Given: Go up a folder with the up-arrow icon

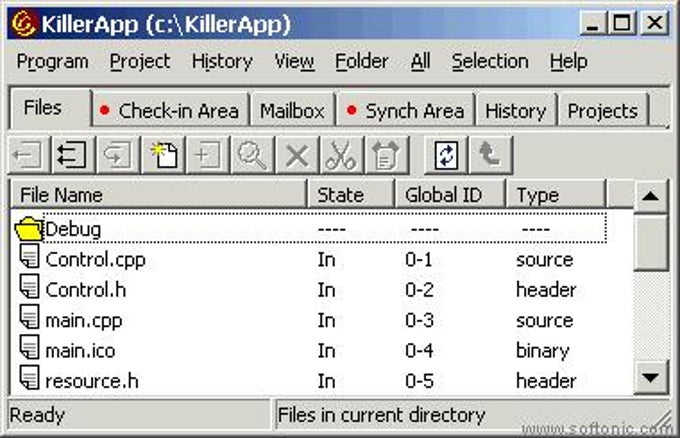Looking at the screenshot, I should (x=490, y=155).
